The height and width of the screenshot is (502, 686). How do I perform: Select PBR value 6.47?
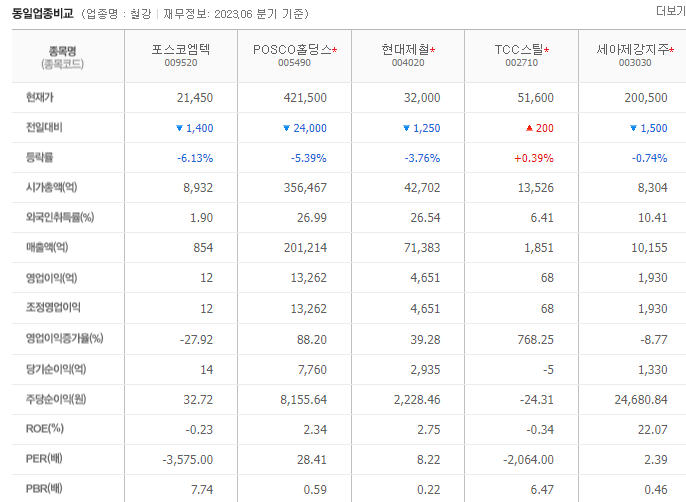(x=542, y=489)
